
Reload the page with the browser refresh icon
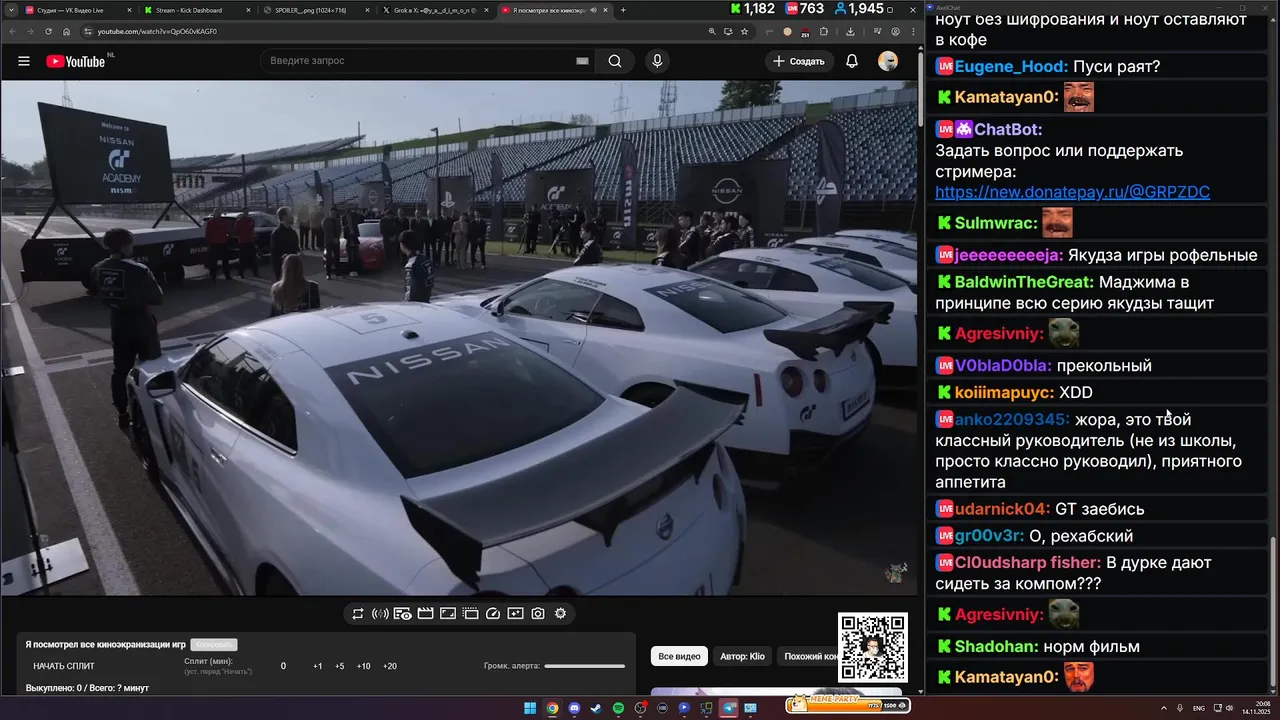pos(48,32)
